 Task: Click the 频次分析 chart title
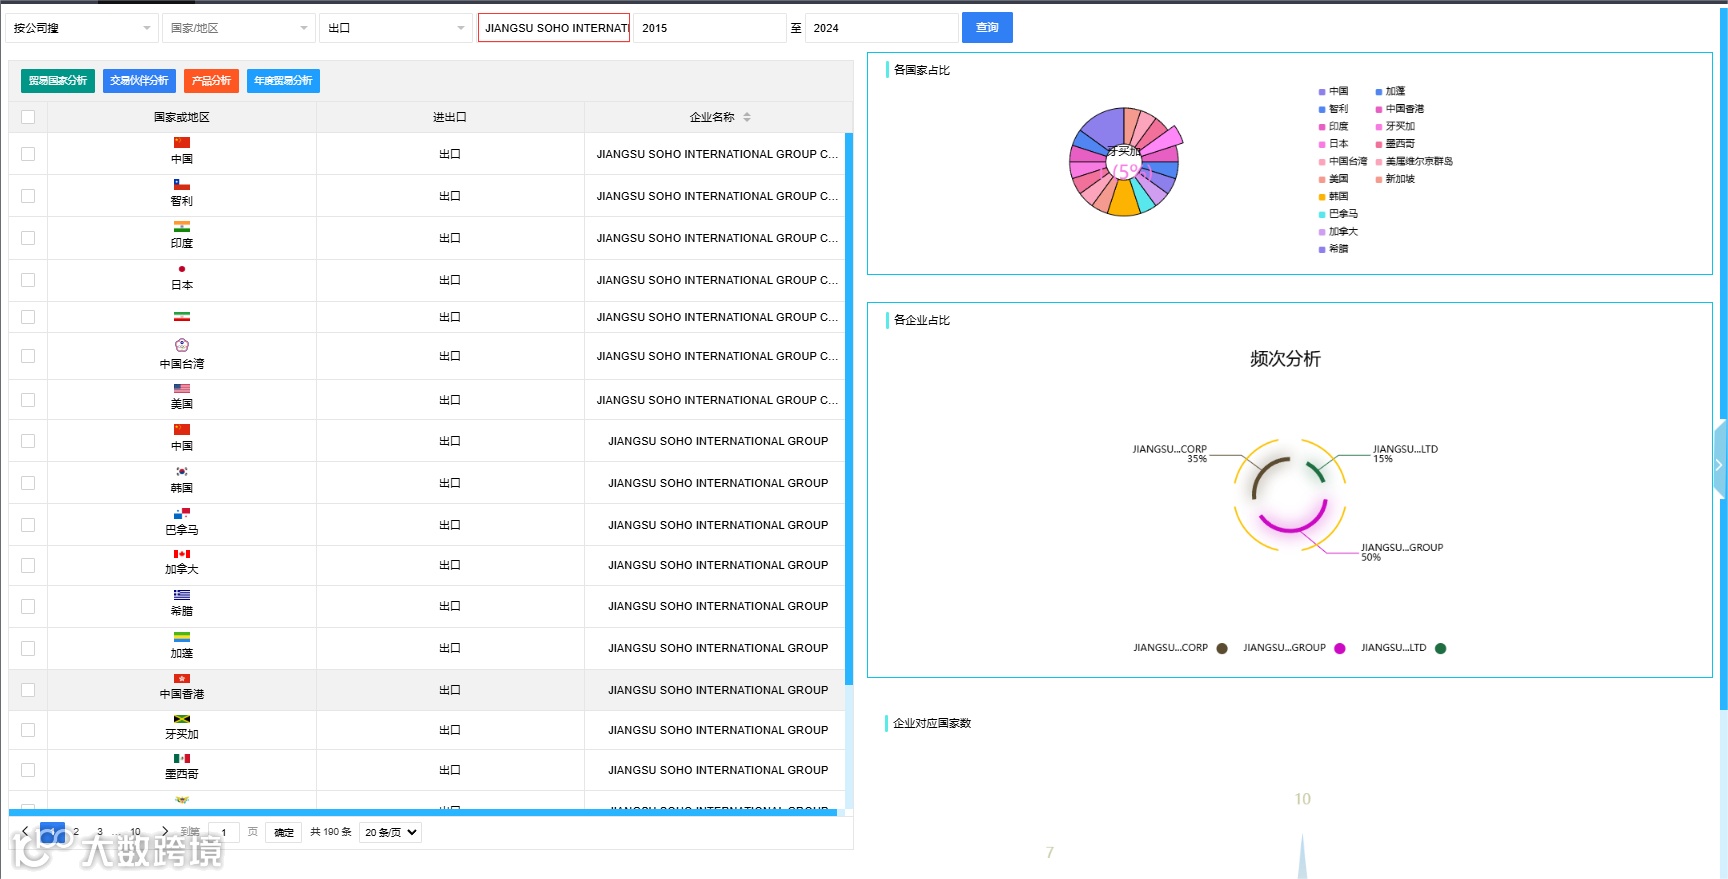coord(1285,359)
